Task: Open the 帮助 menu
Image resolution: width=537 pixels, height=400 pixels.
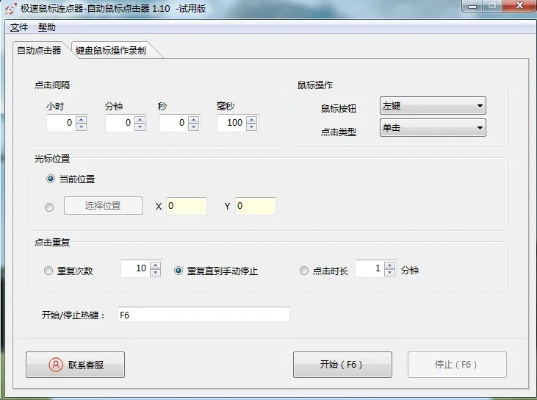Action: click(x=47, y=27)
